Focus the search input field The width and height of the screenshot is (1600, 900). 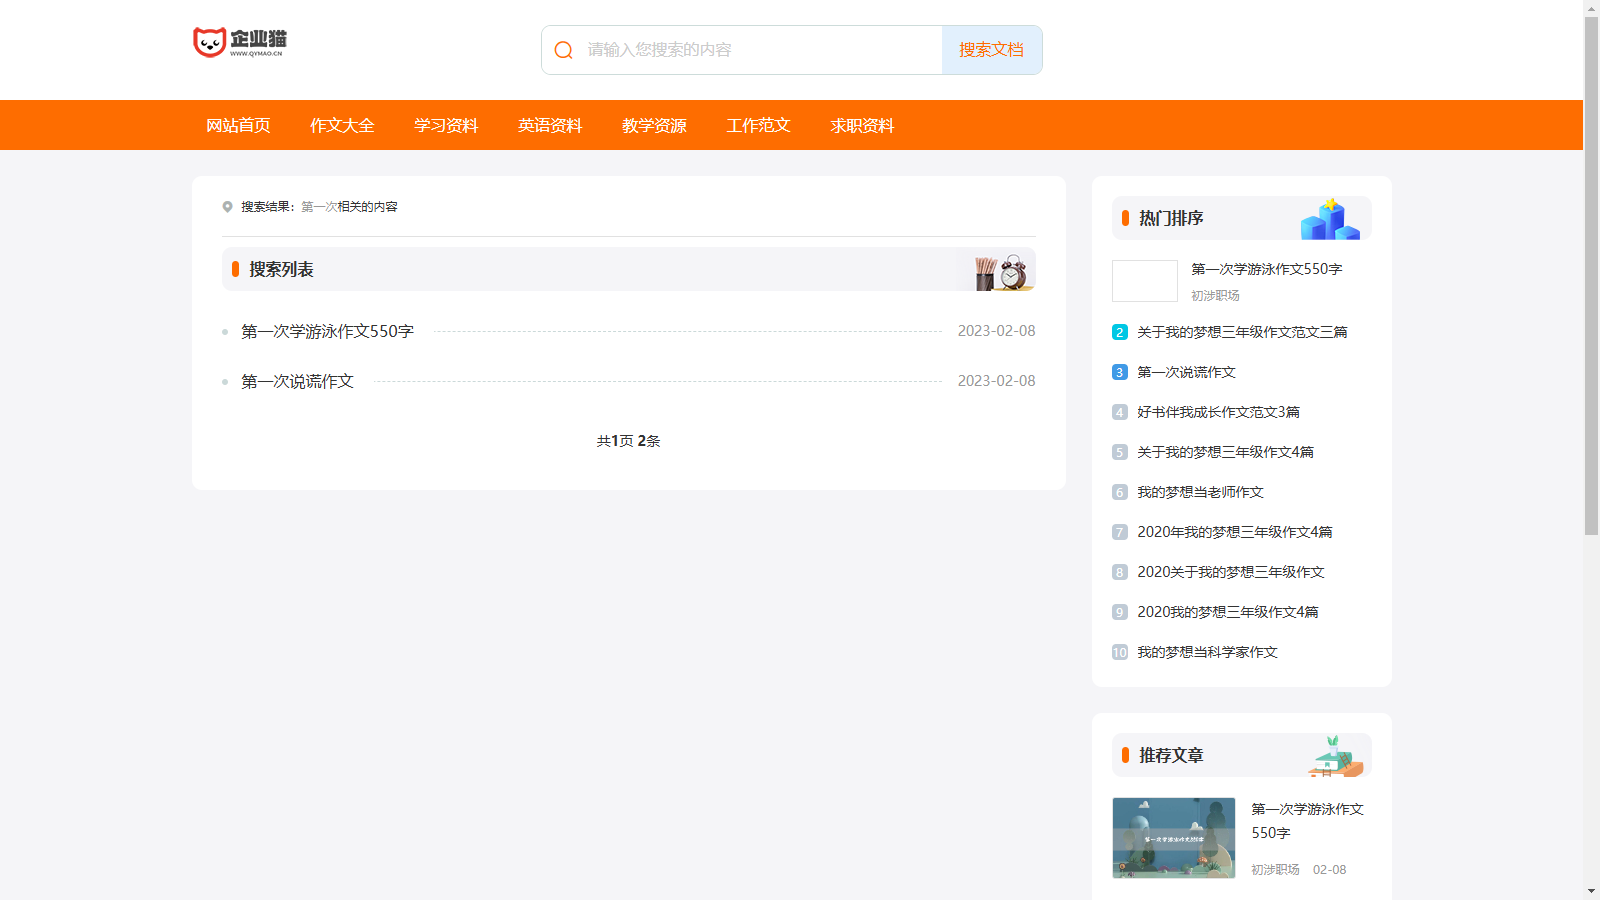pos(760,50)
